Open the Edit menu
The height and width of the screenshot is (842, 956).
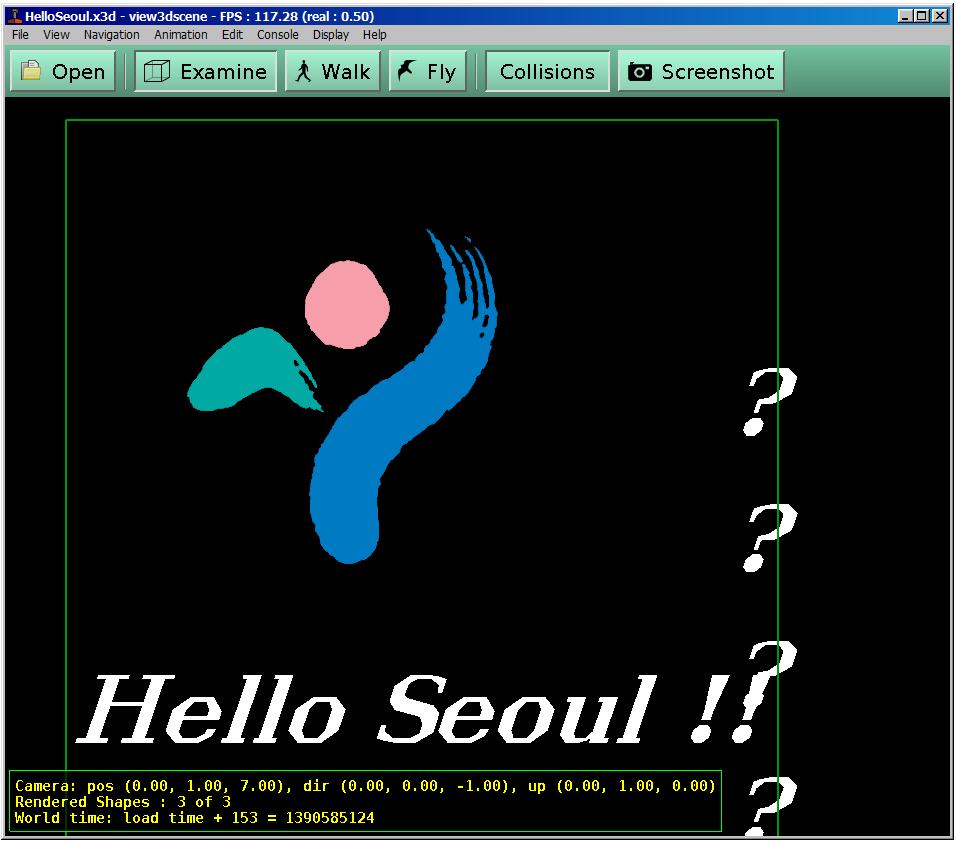tap(232, 34)
